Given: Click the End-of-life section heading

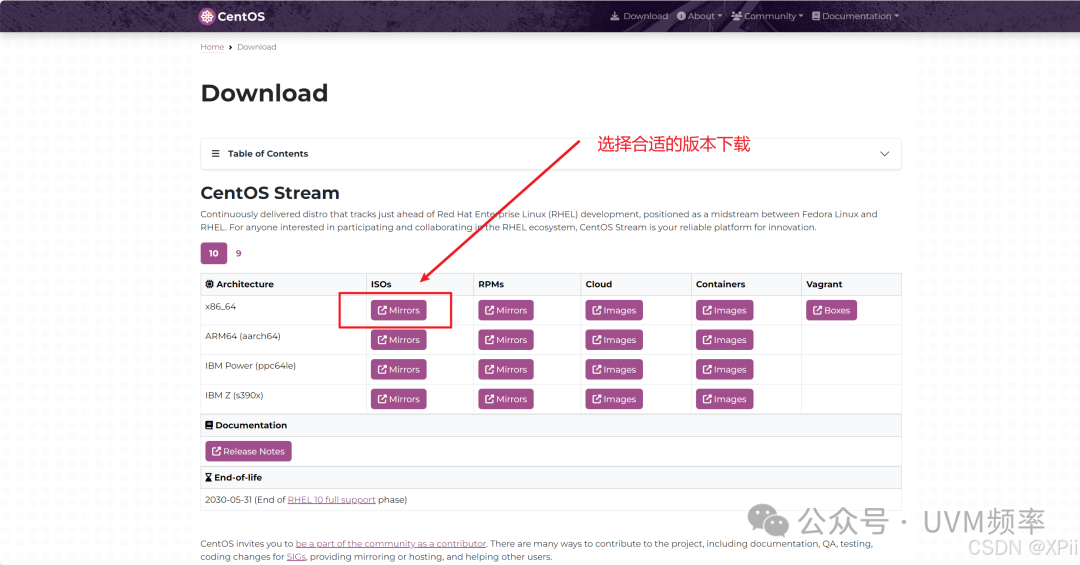Looking at the screenshot, I should (x=233, y=477).
